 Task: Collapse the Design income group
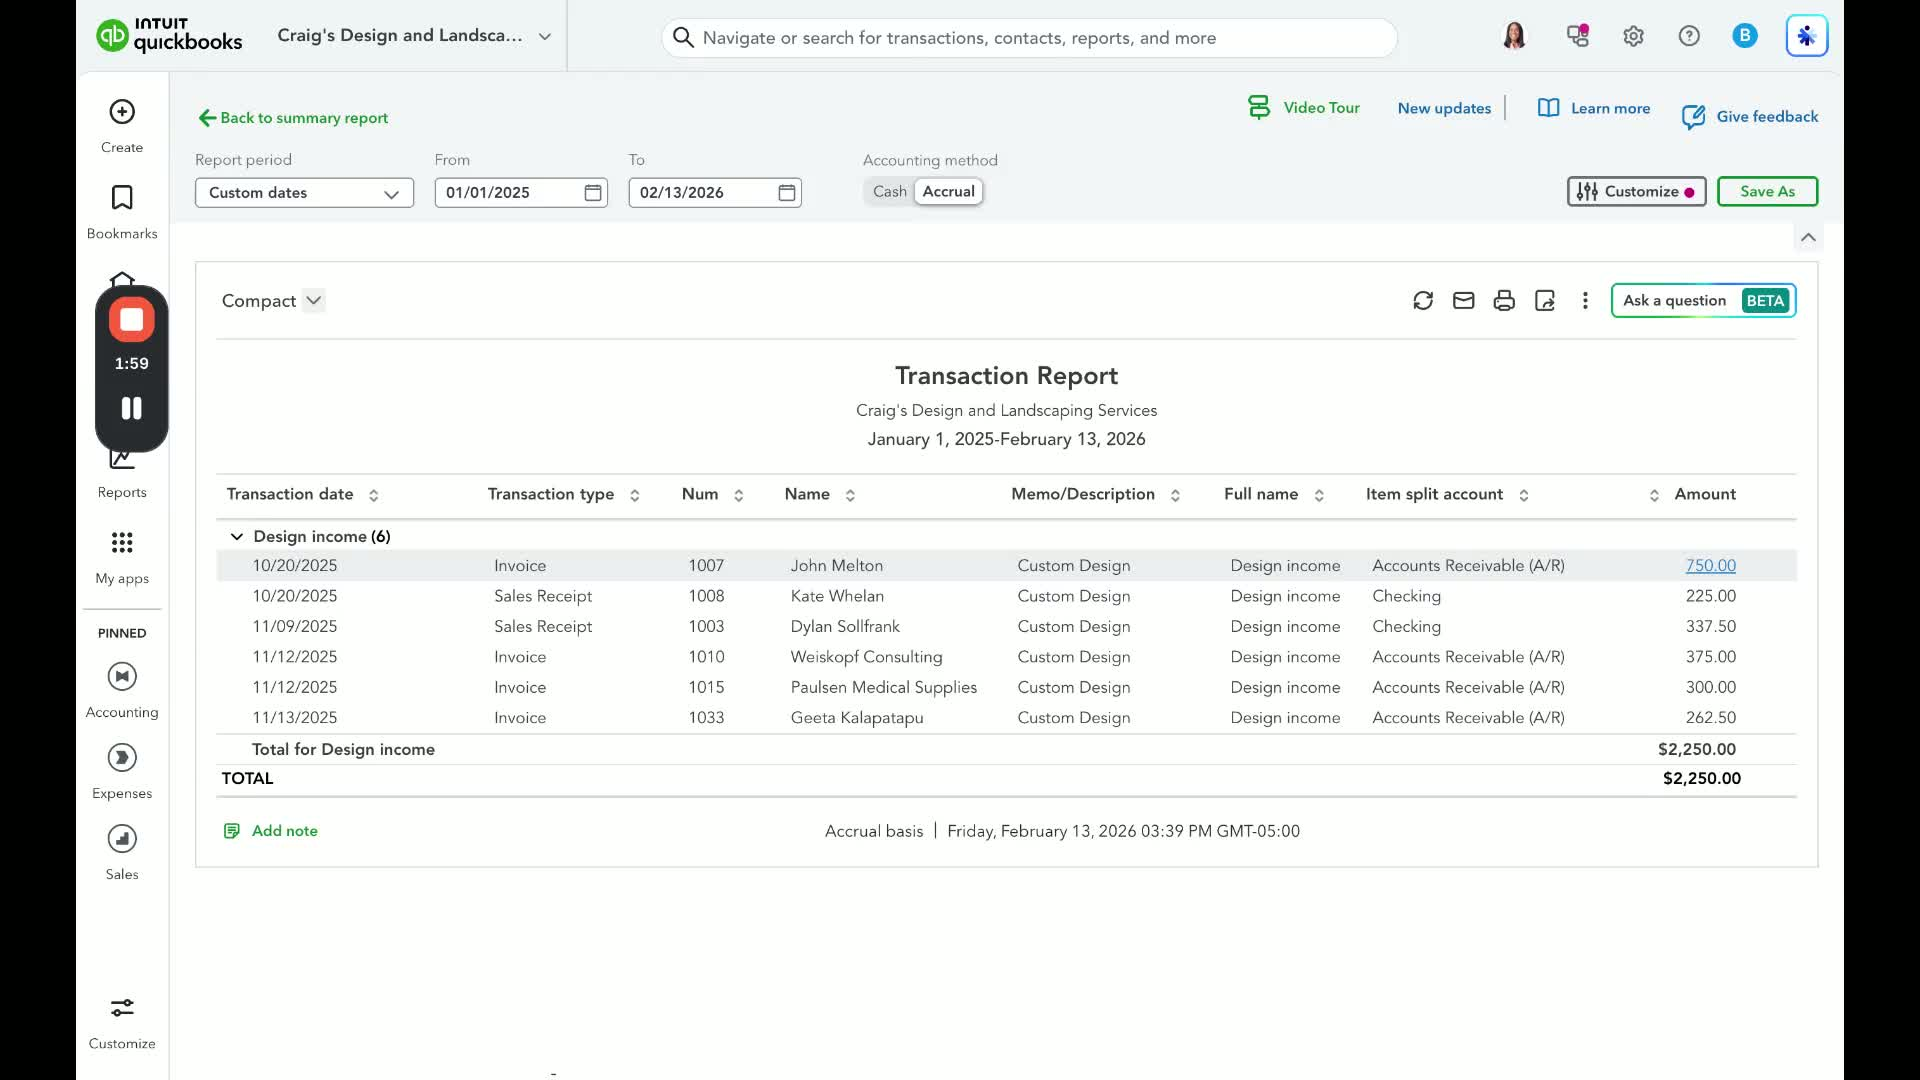[x=237, y=537]
